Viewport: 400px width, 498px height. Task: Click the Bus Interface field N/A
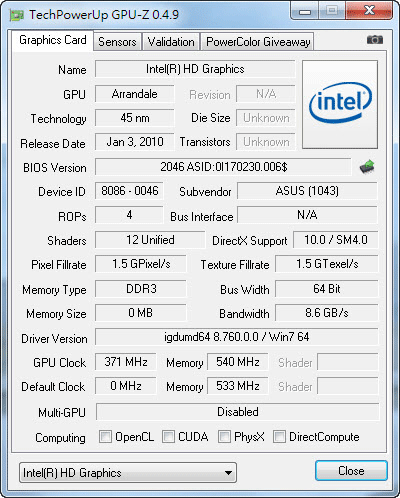[307, 215]
